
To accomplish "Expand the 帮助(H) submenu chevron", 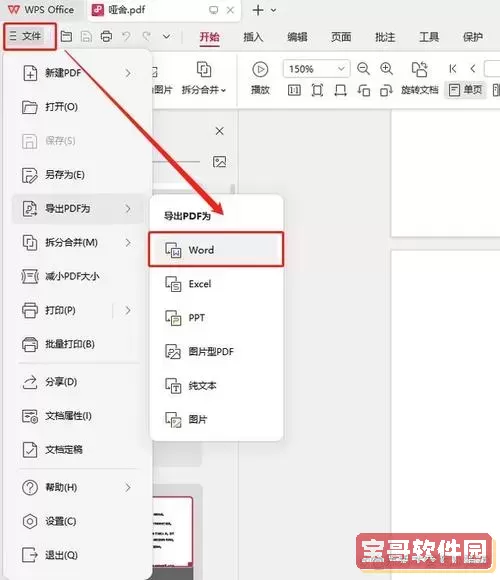I will tap(128, 488).
